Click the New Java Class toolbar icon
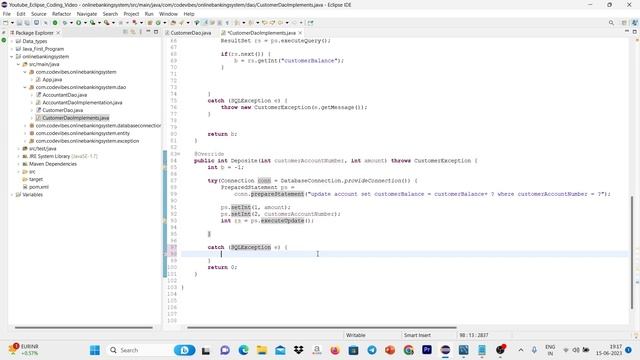This screenshot has width=640, height=360. pos(158,23)
